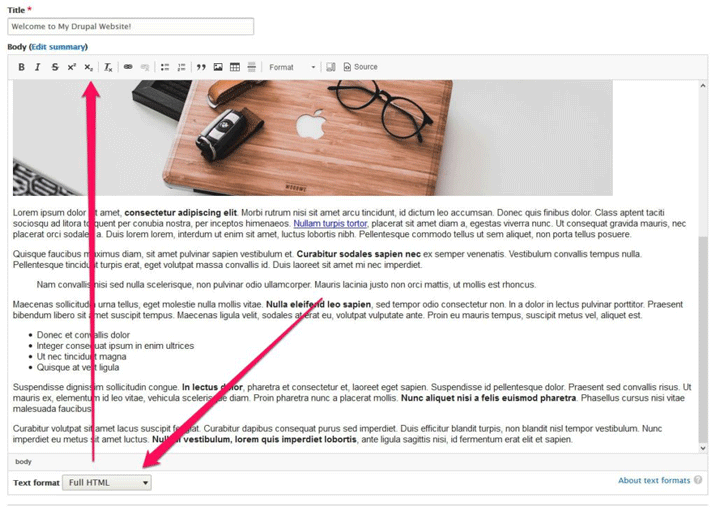Image resolution: width=715 pixels, height=514 pixels.
Task: Click the help icon beside About text formats
Action: tap(698, 480)
